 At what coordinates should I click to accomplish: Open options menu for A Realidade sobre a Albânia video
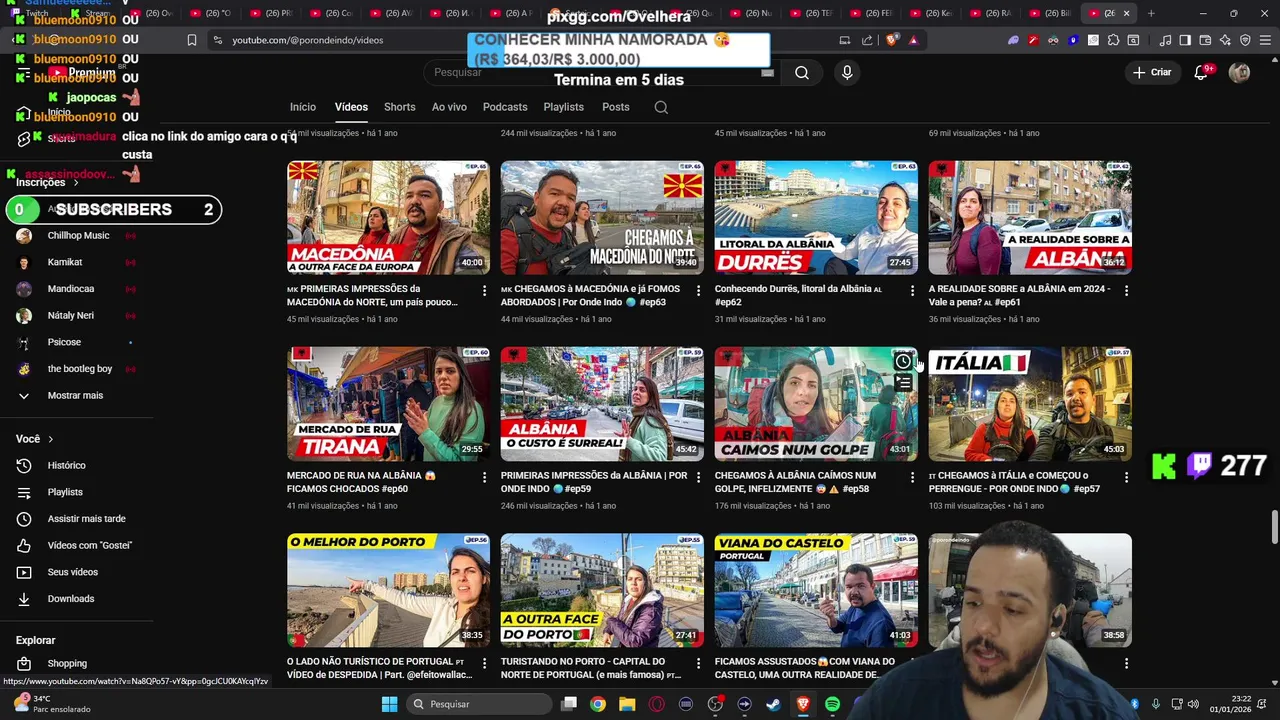point(1126,291)
